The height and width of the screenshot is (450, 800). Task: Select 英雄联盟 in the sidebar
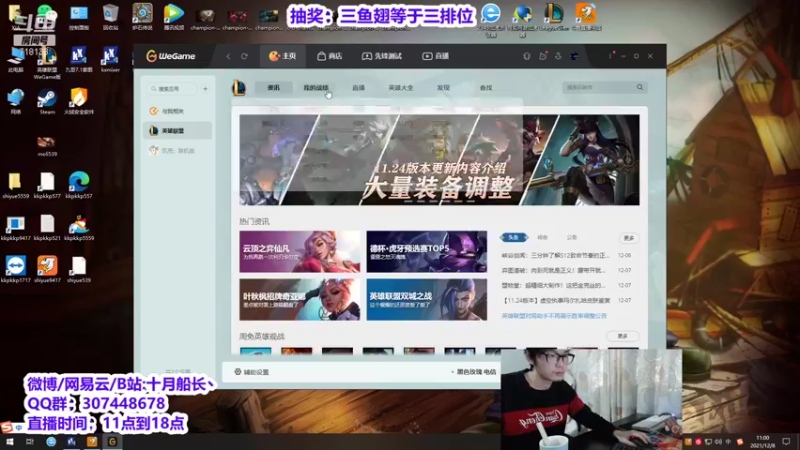pos(178,131)
